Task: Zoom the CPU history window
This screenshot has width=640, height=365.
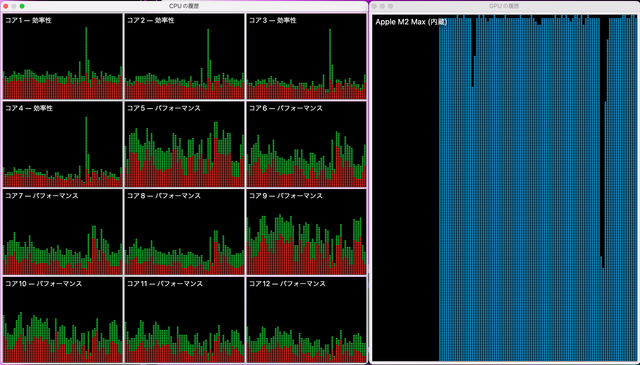Action: (22, 6)
